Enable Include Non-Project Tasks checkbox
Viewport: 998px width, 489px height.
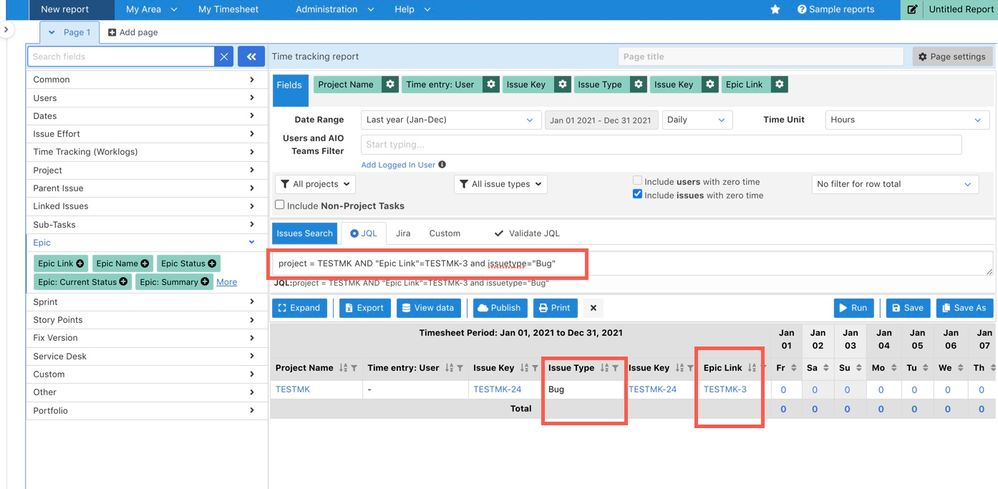[x=279, y=205]
